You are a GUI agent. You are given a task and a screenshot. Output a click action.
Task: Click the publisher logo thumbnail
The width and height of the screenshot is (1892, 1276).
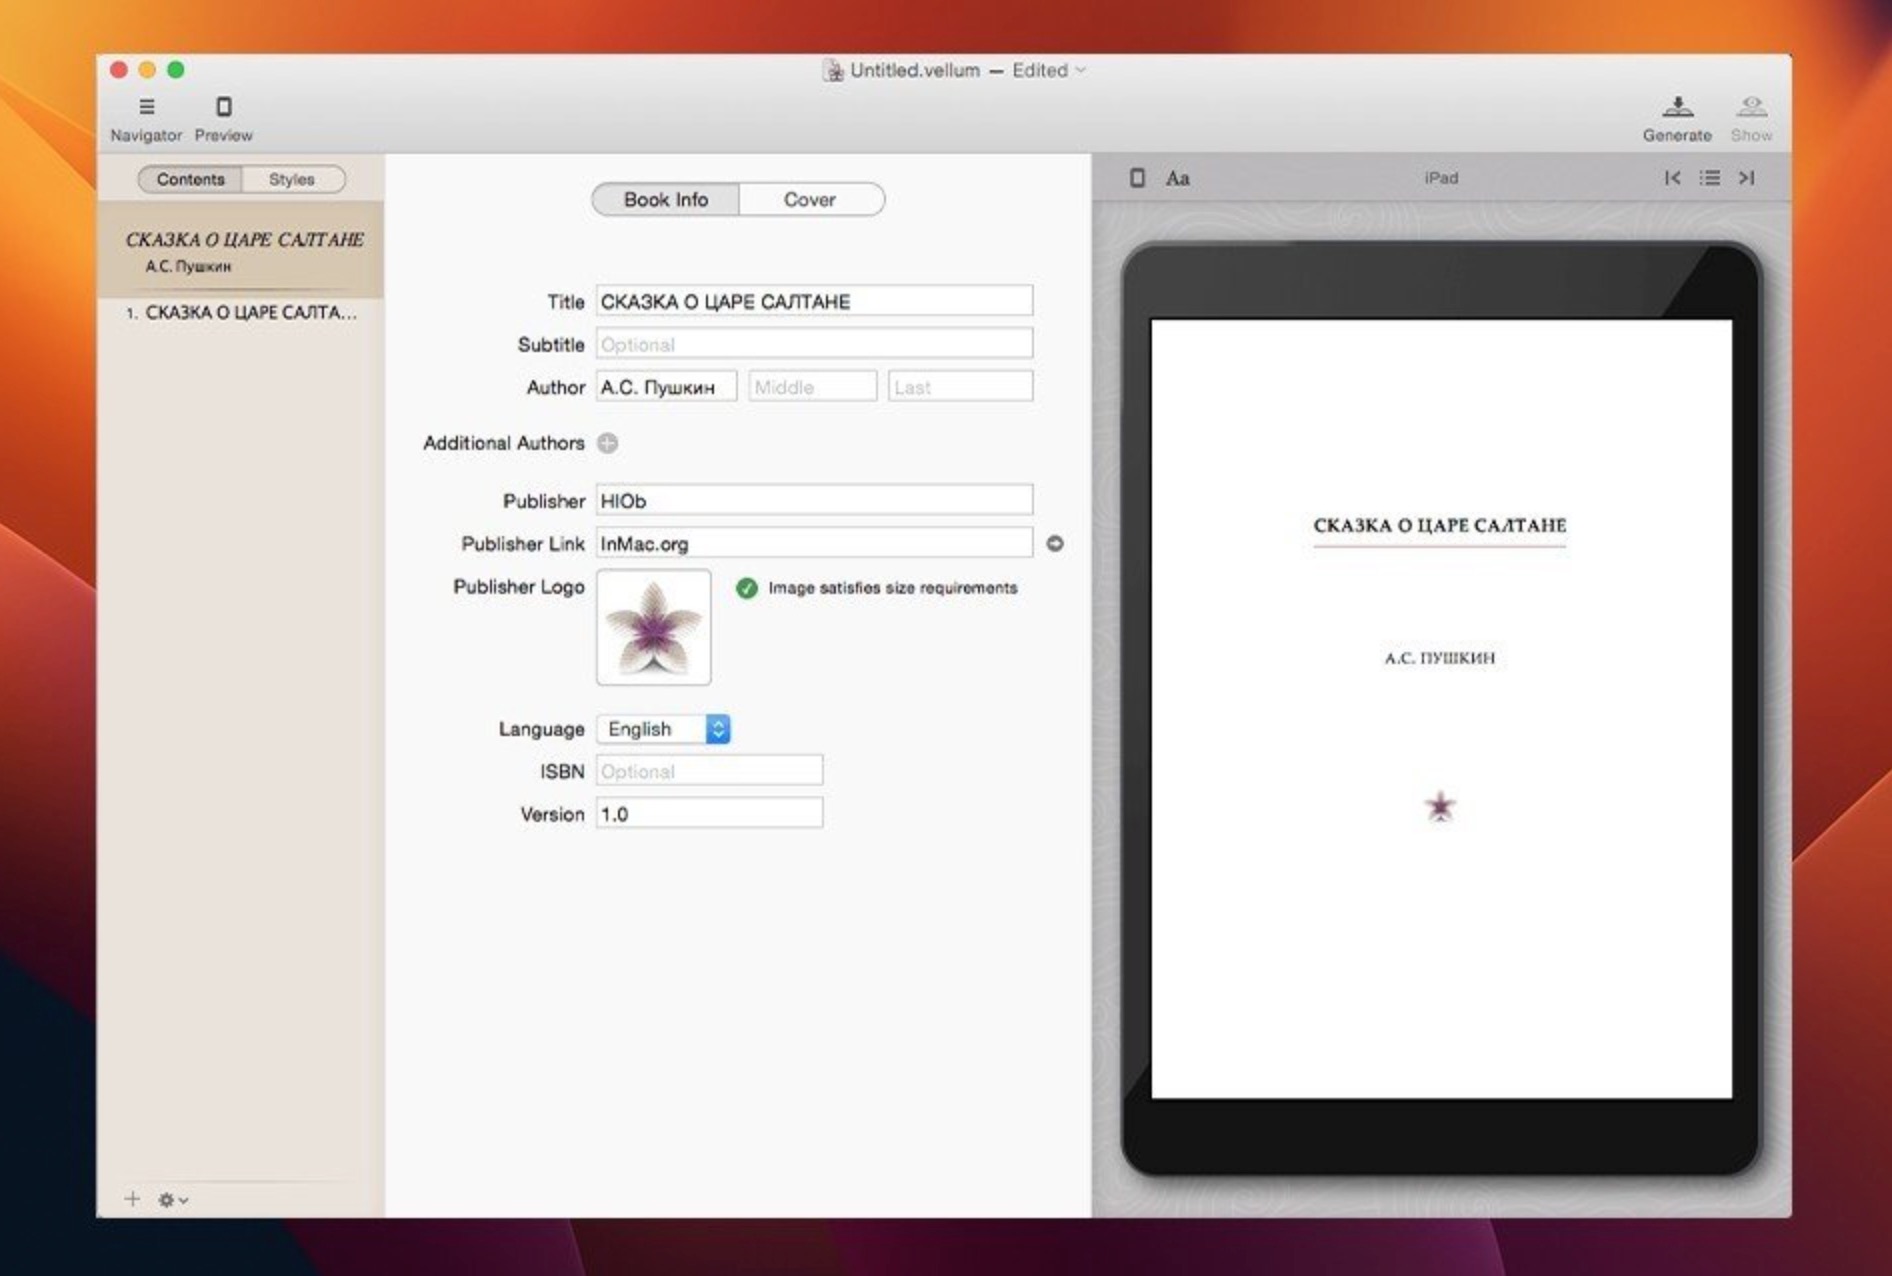[653, 627]
